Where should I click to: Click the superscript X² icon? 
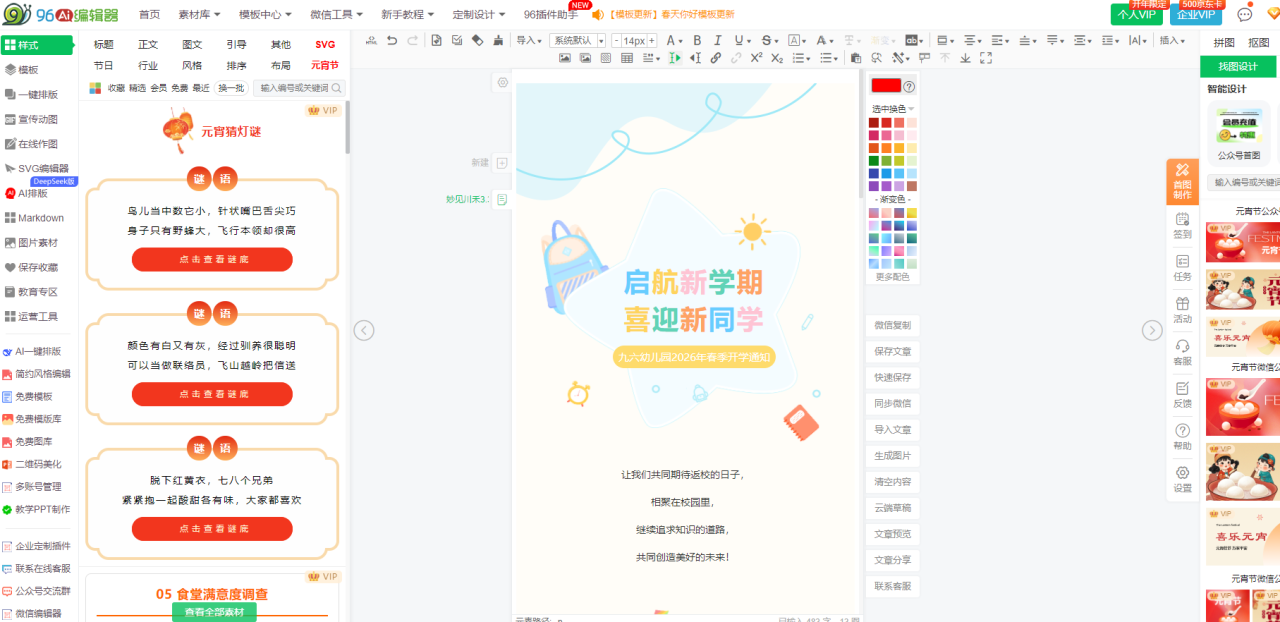click(x=756, y=58)
